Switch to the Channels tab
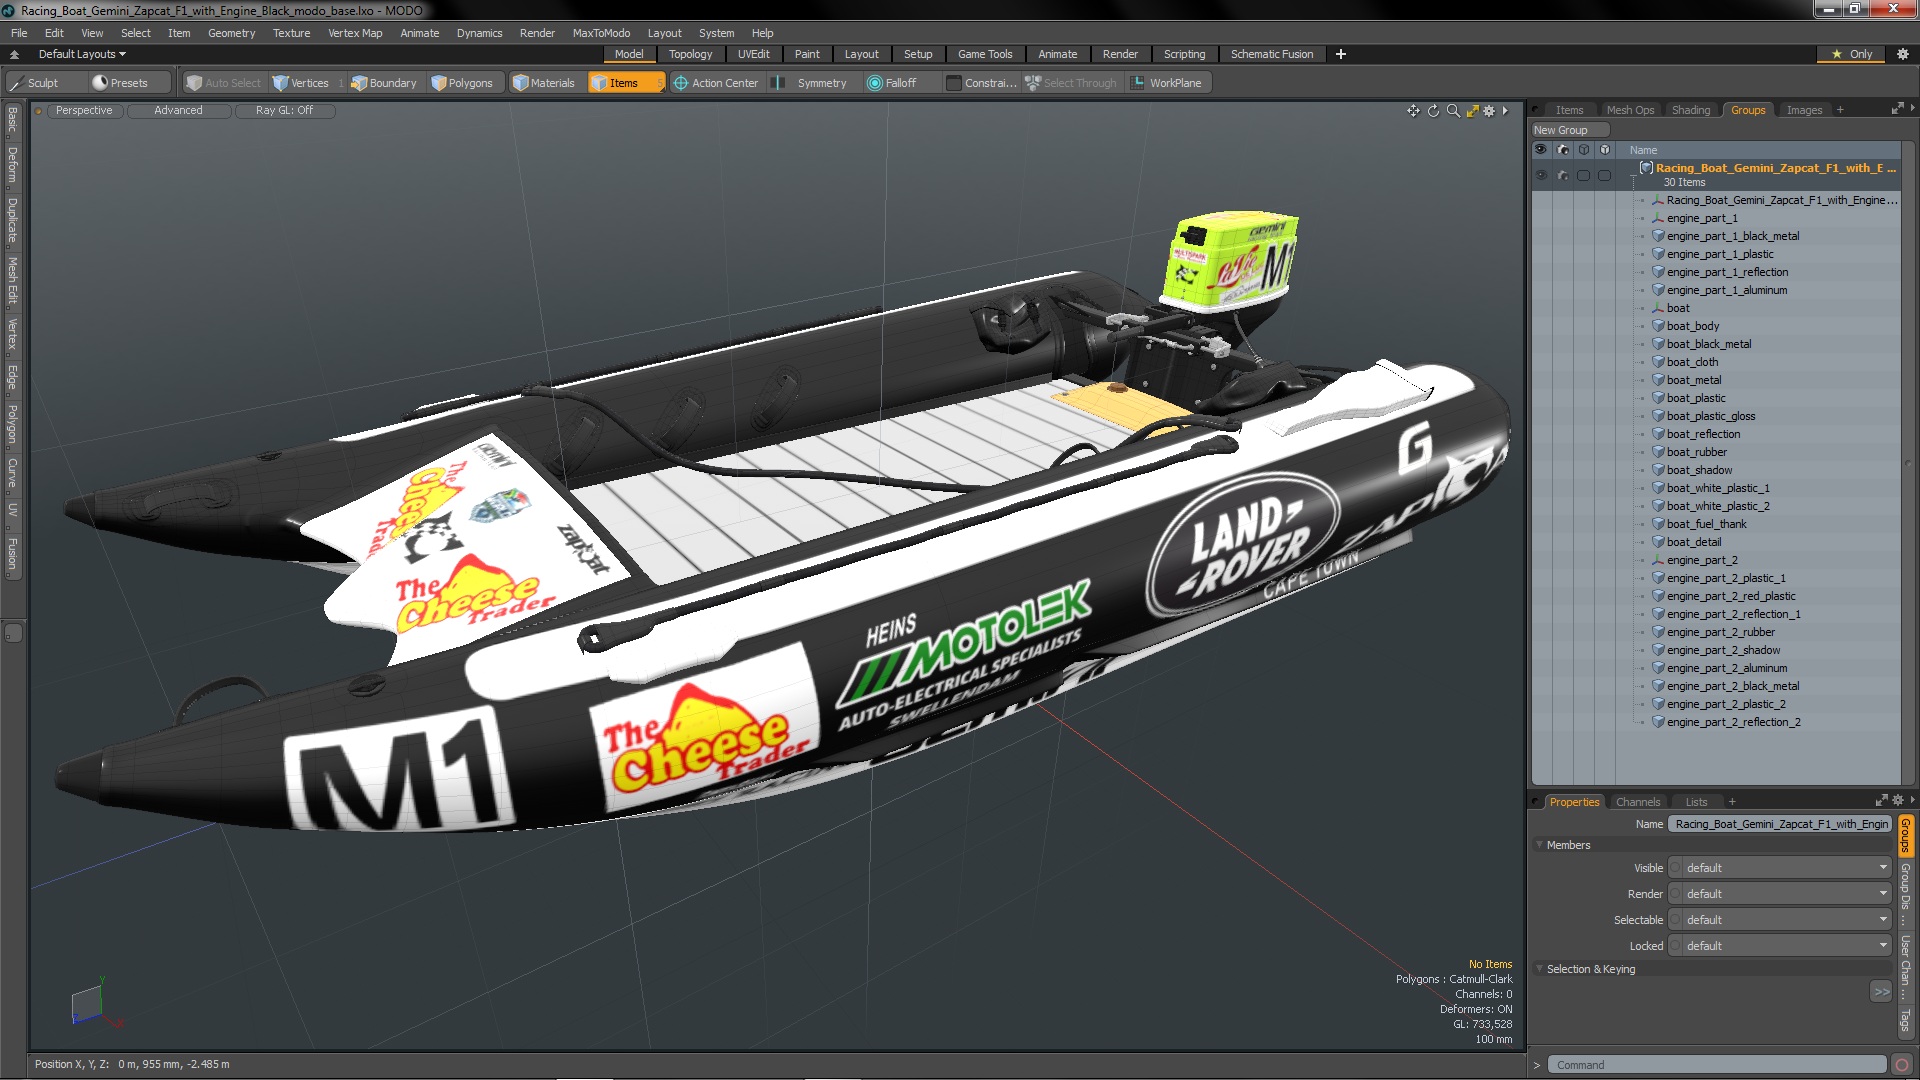The height and width of the screenshot is (1080, 1920). 1637,802
